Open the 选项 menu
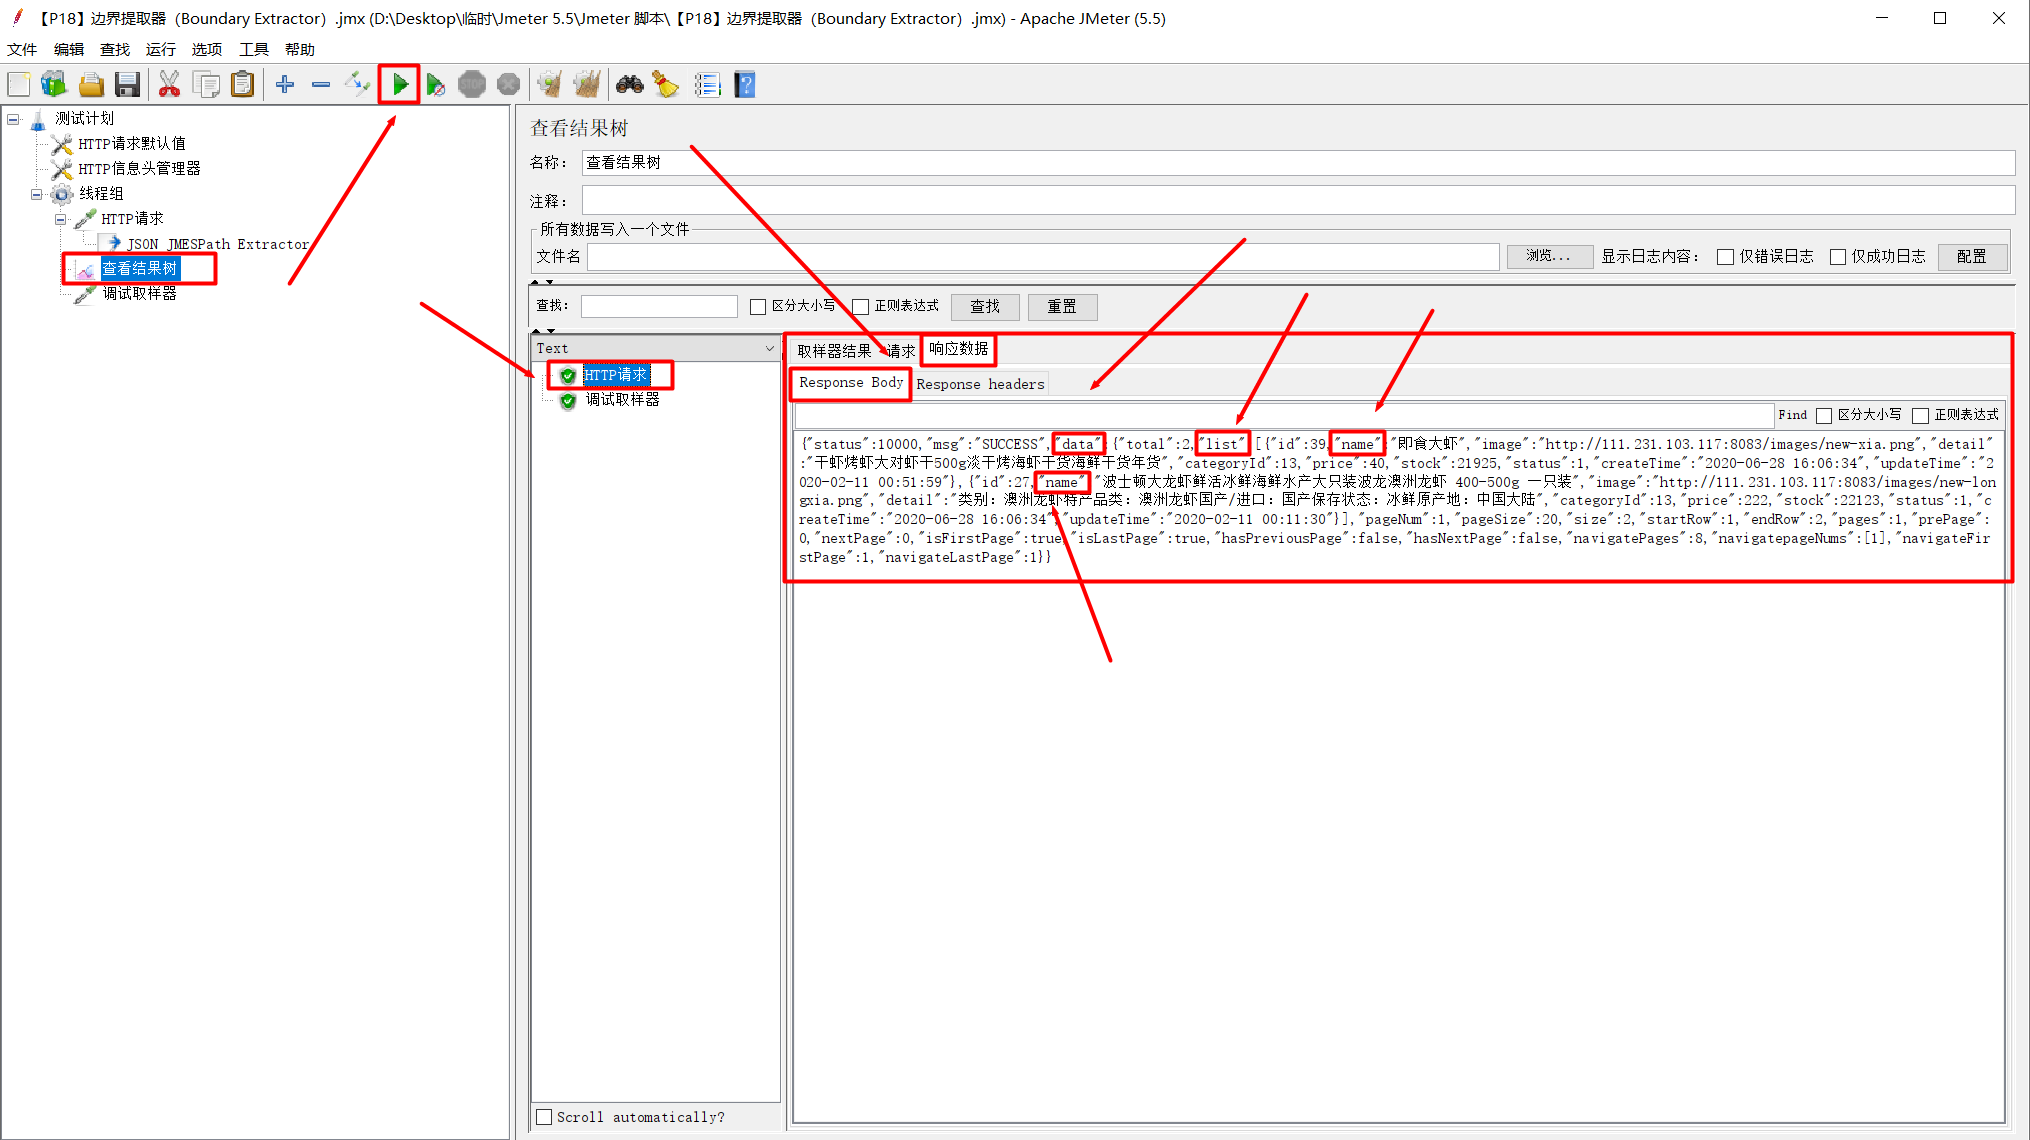2030x1140 pixels. point(207,49)
